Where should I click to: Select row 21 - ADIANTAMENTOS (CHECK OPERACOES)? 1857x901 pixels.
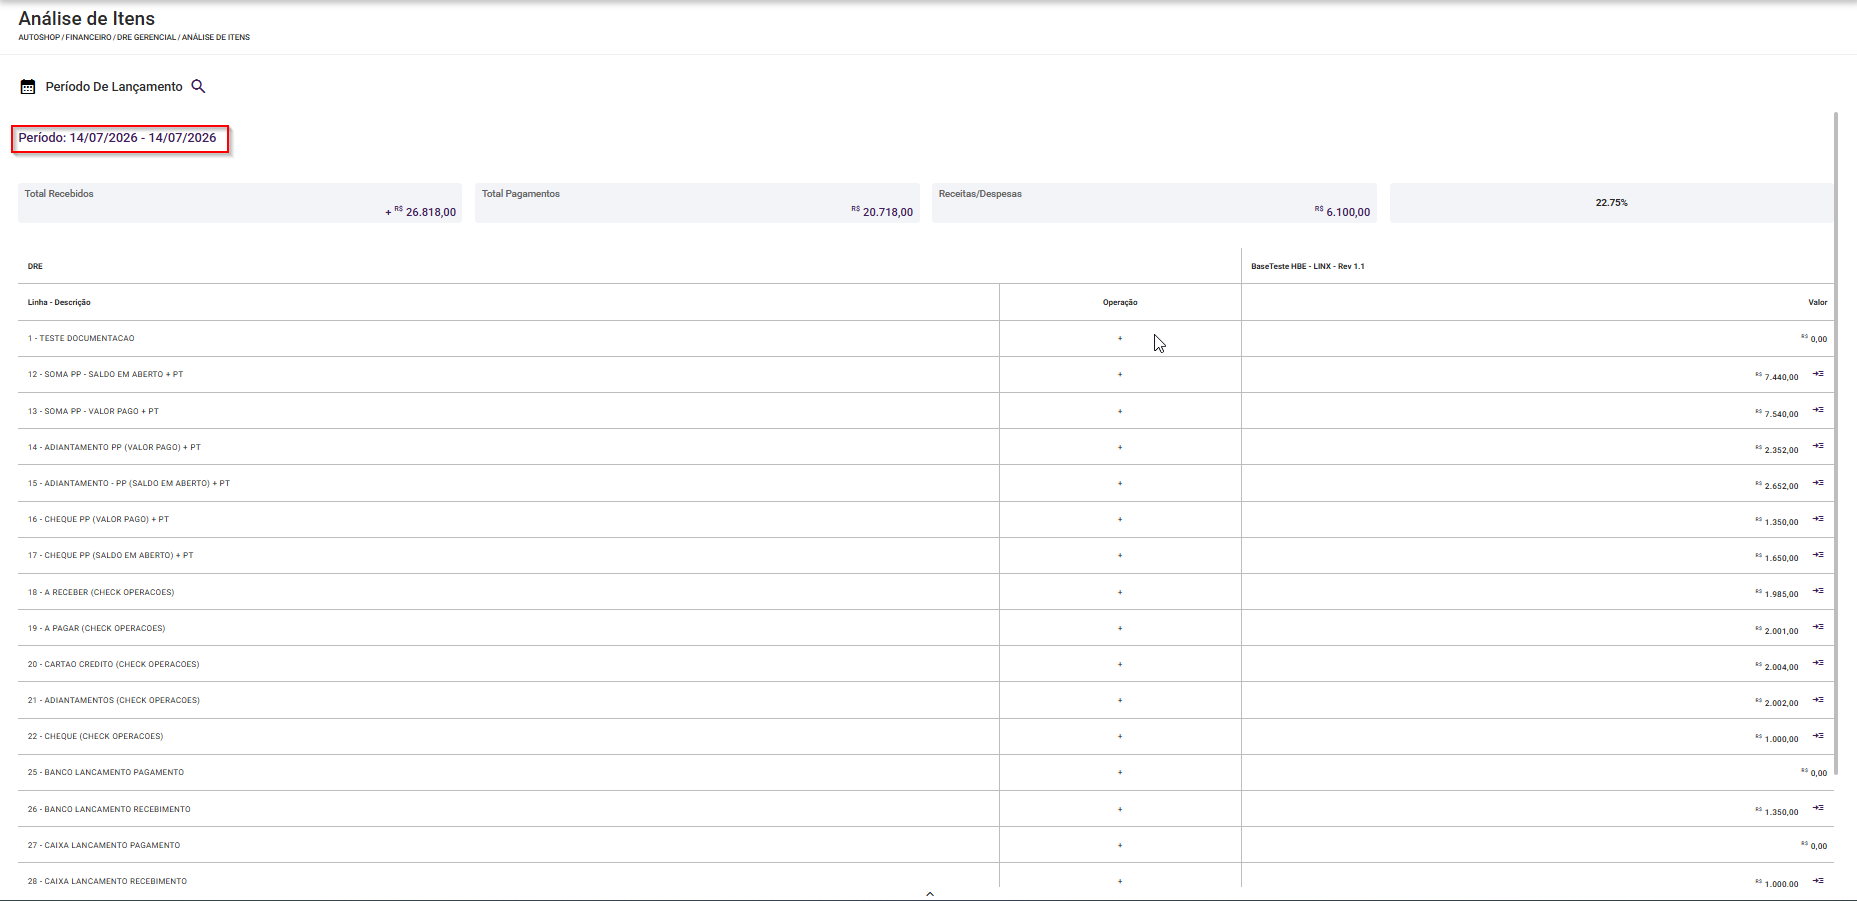[926, 700]
